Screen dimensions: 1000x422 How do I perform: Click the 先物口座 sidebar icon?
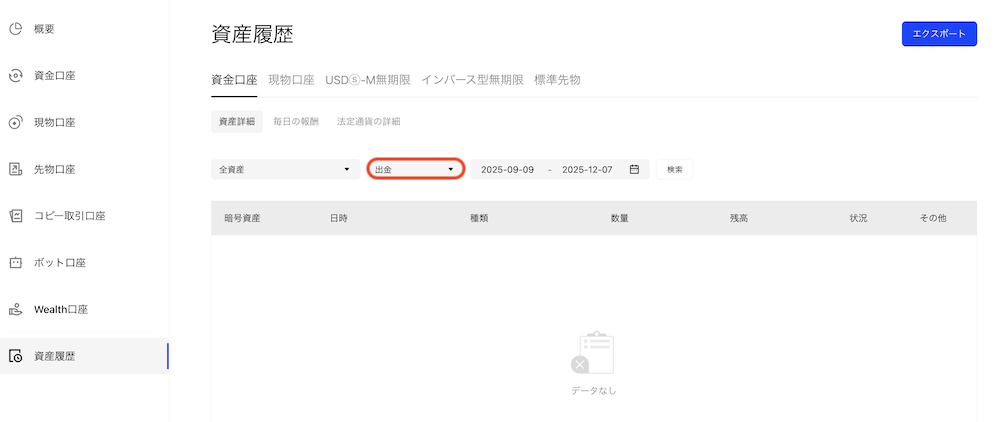pos(15,169)
